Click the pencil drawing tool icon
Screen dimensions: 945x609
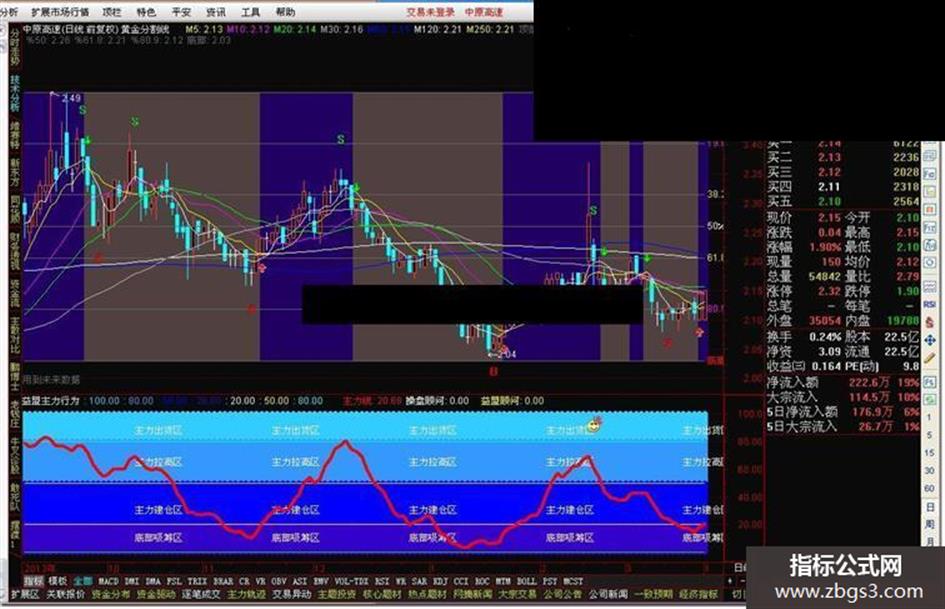[930, 359]
